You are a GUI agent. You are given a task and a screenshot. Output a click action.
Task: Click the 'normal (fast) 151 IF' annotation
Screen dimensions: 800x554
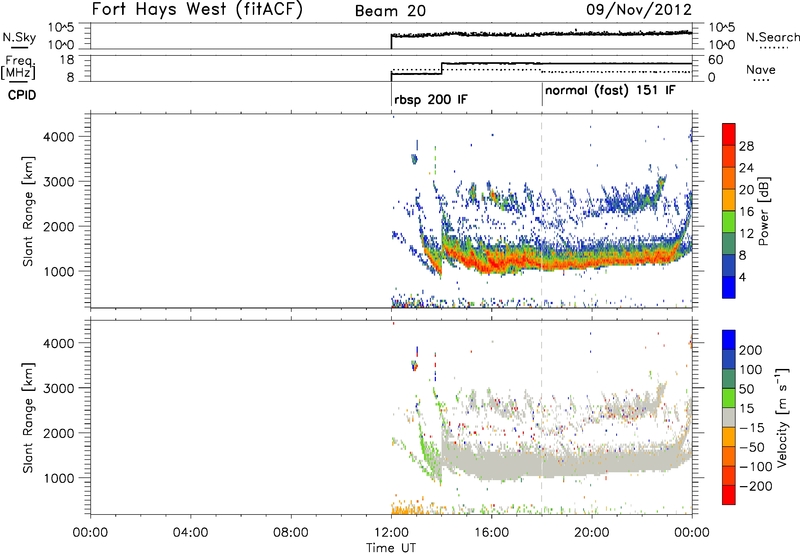[610, 91]
